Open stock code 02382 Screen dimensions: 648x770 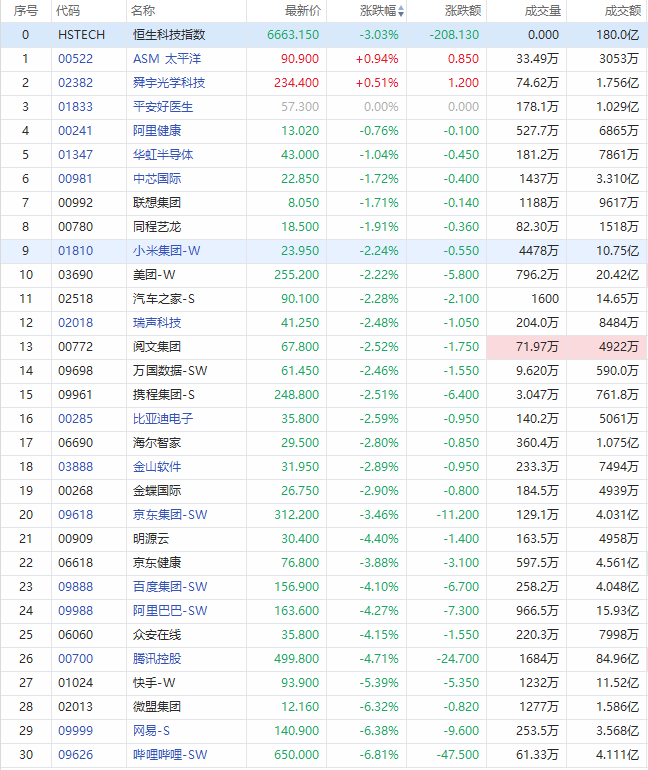pyautogui.click(x=76, y=83)
